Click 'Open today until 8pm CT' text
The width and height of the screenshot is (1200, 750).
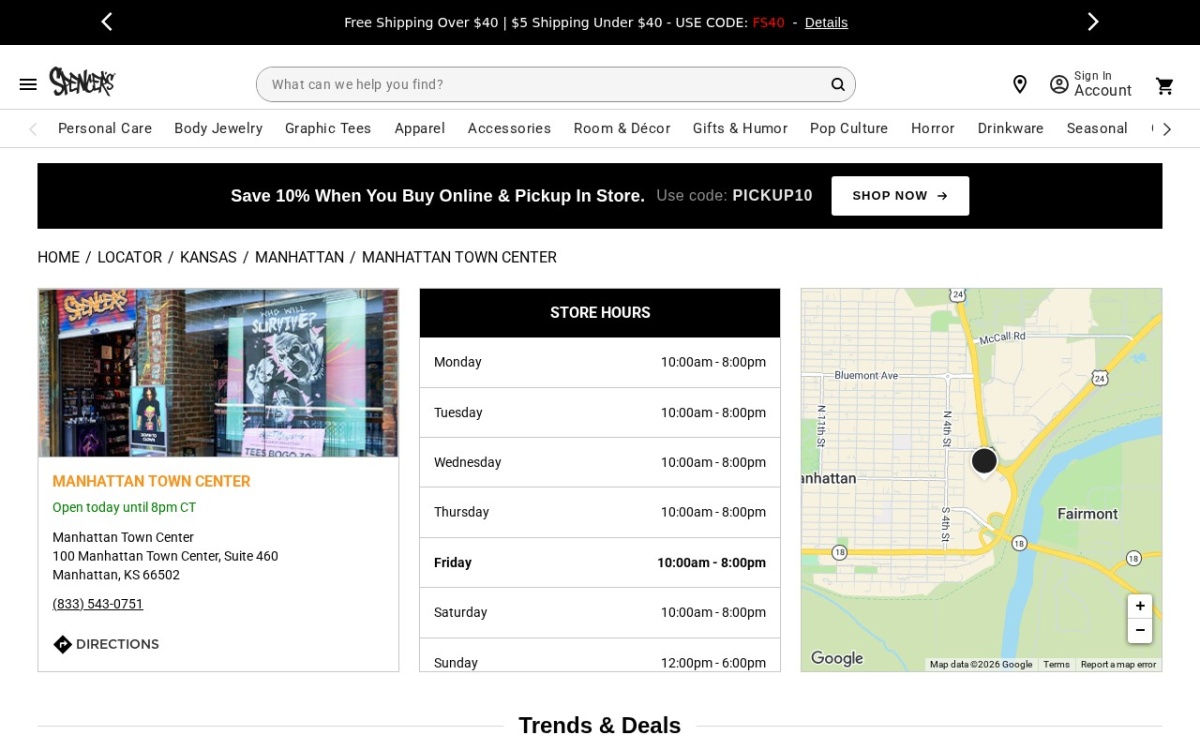point(124,507)
